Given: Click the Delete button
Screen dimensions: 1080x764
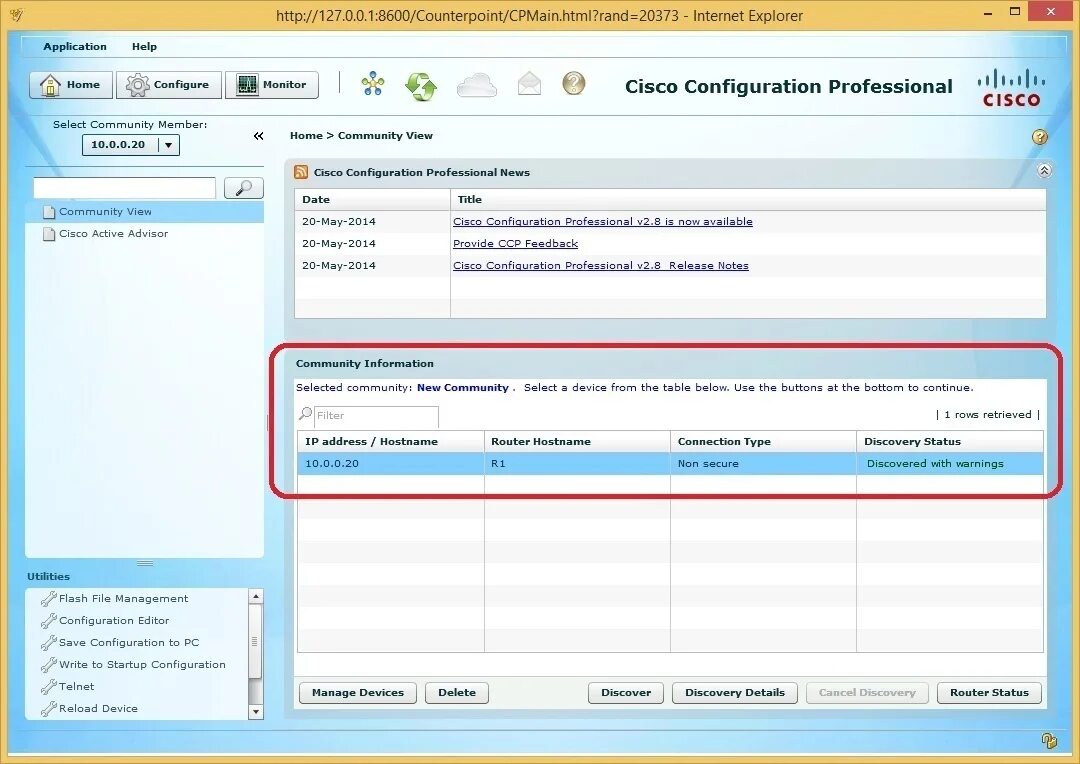Looking at the screenshot, I should (457, 692).
